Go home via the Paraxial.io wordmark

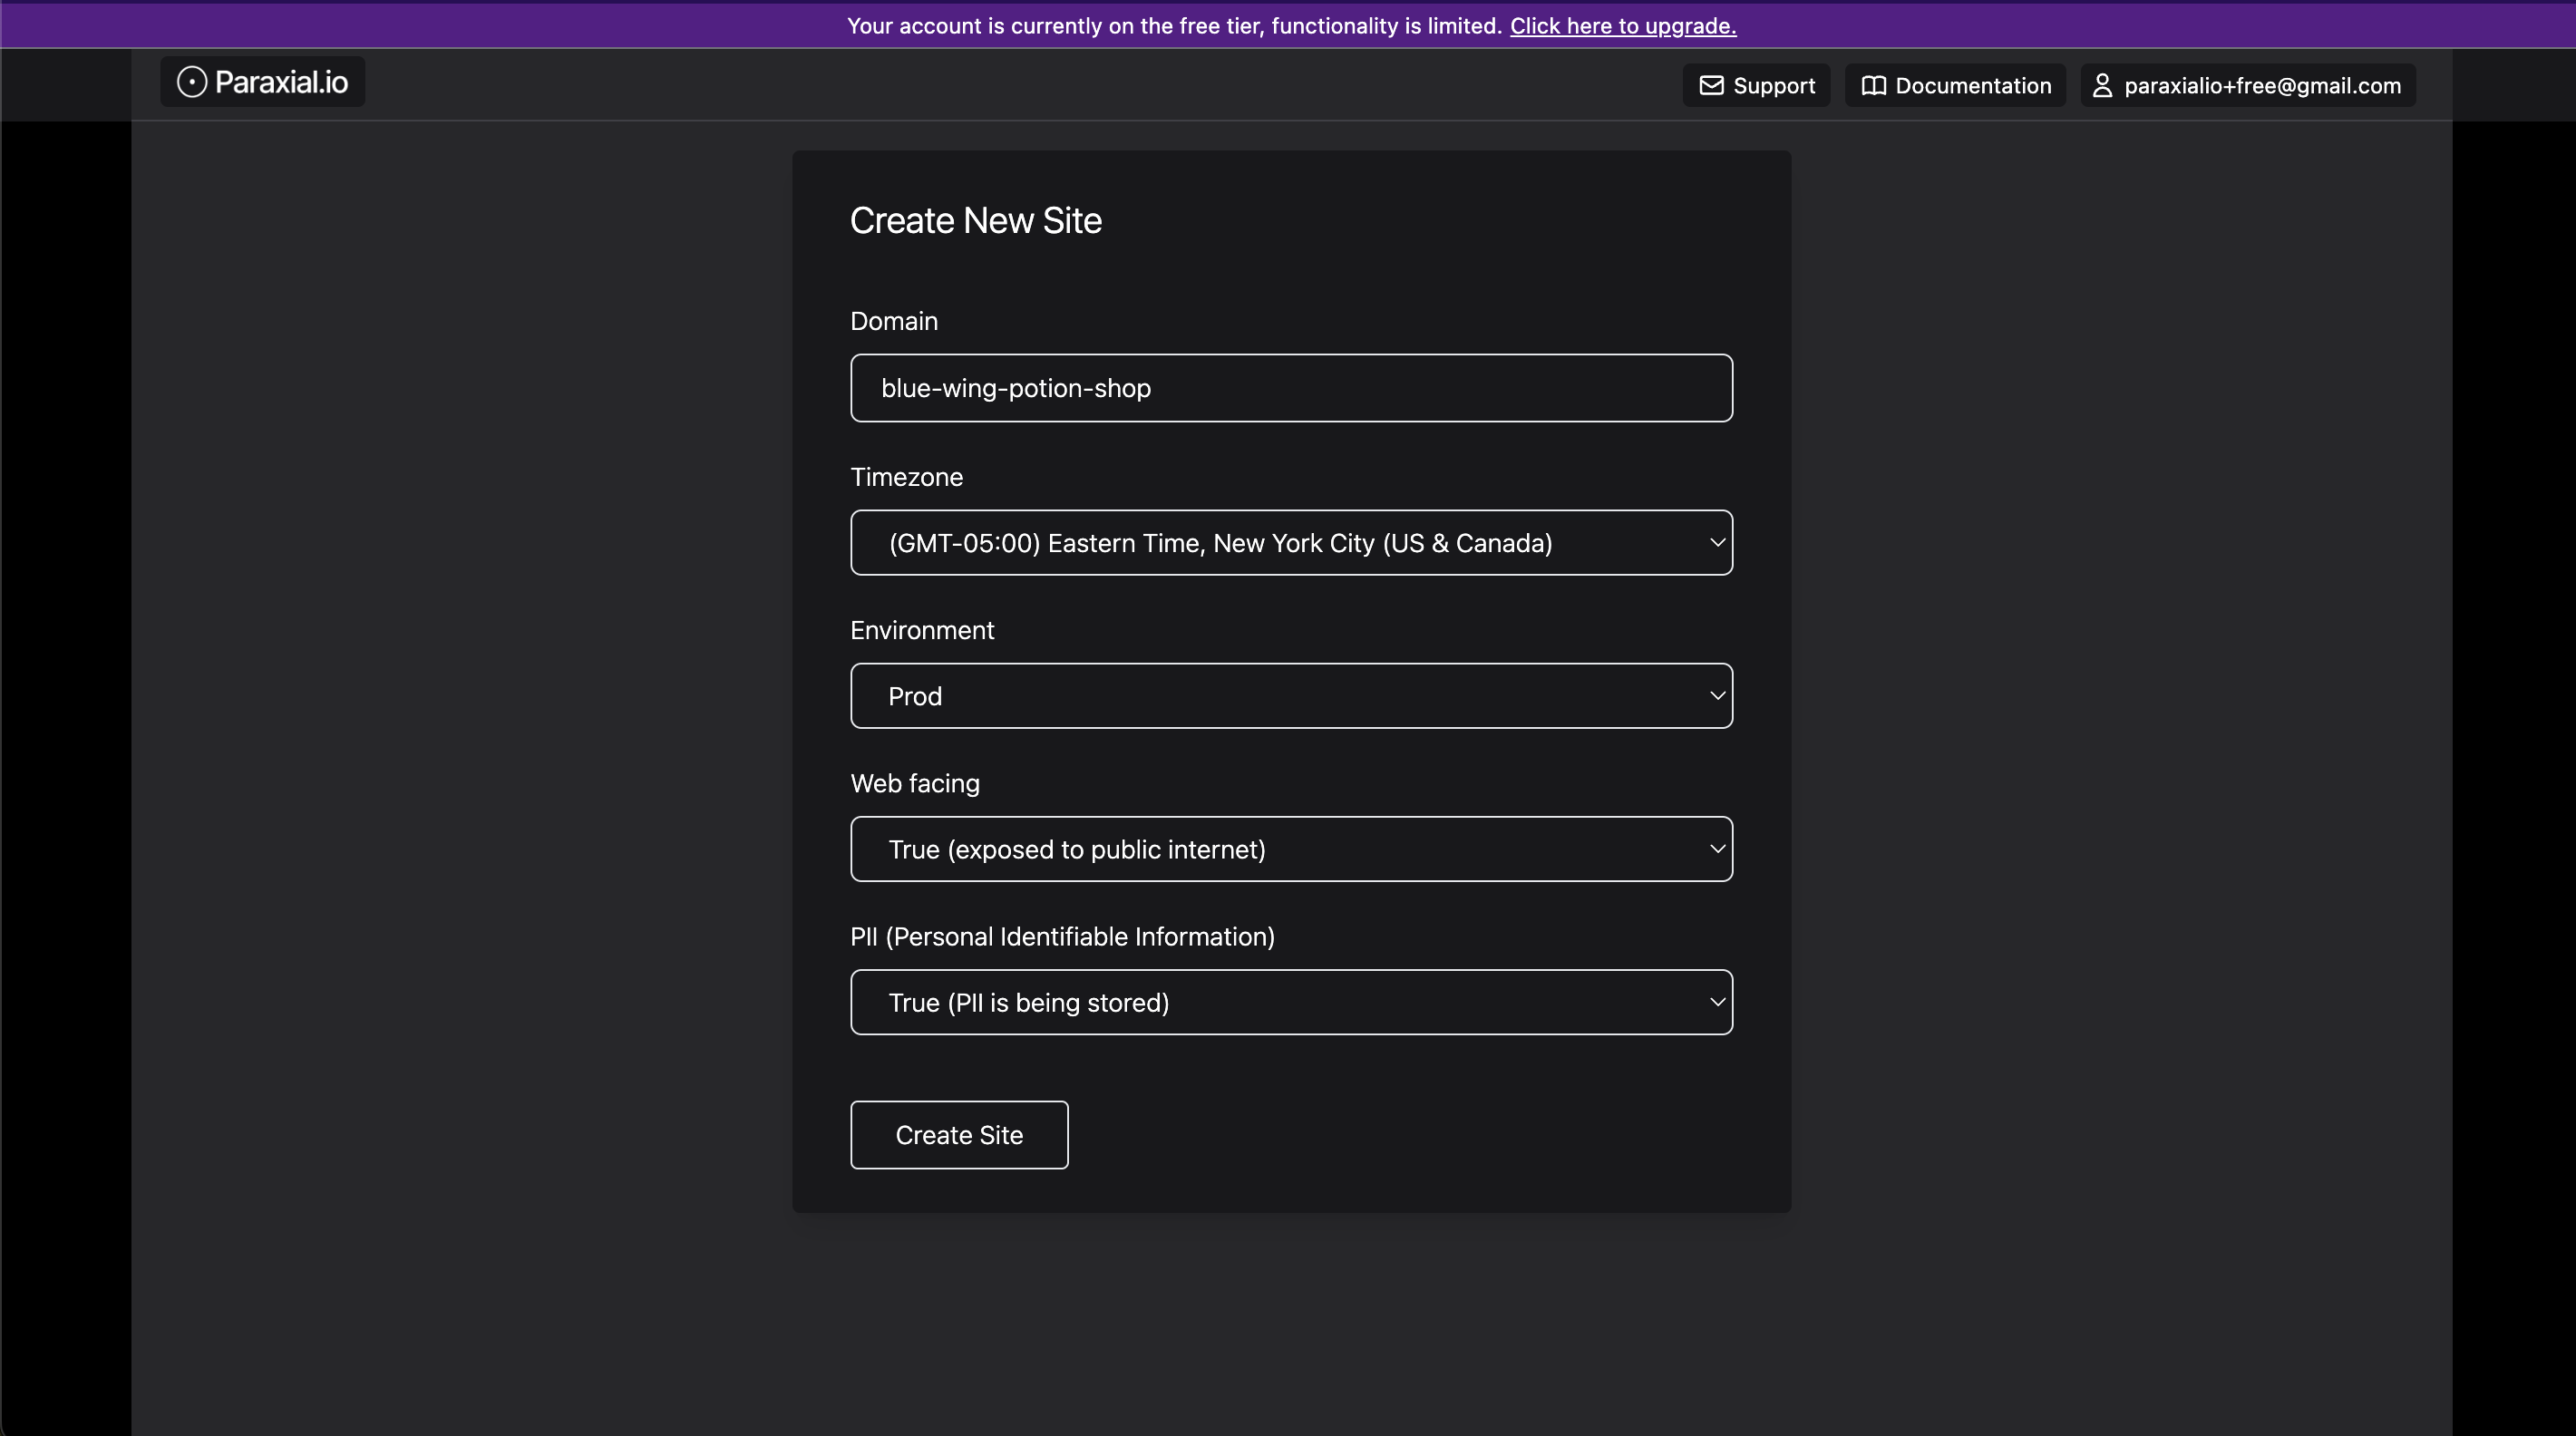coord(281,82)
